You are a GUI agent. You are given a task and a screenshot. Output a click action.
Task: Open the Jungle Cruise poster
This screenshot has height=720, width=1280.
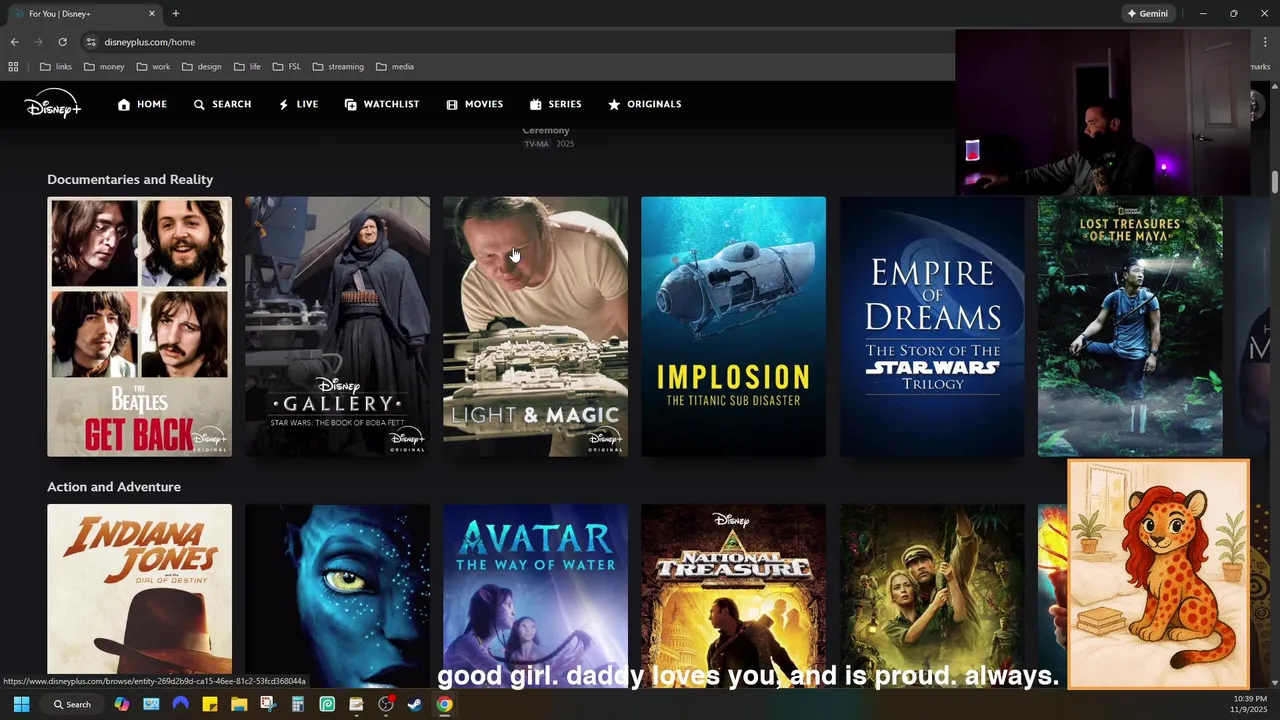point(932,589)
